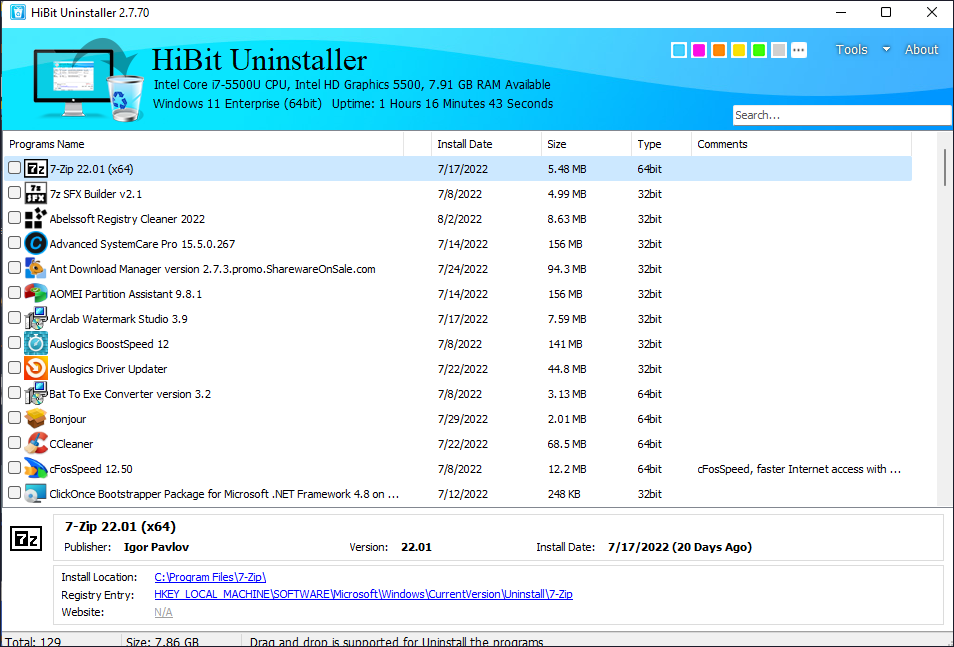This screenshot has width=954, height=647.
Task: Apply the green theme color swatch
Action: pos(759,50)
